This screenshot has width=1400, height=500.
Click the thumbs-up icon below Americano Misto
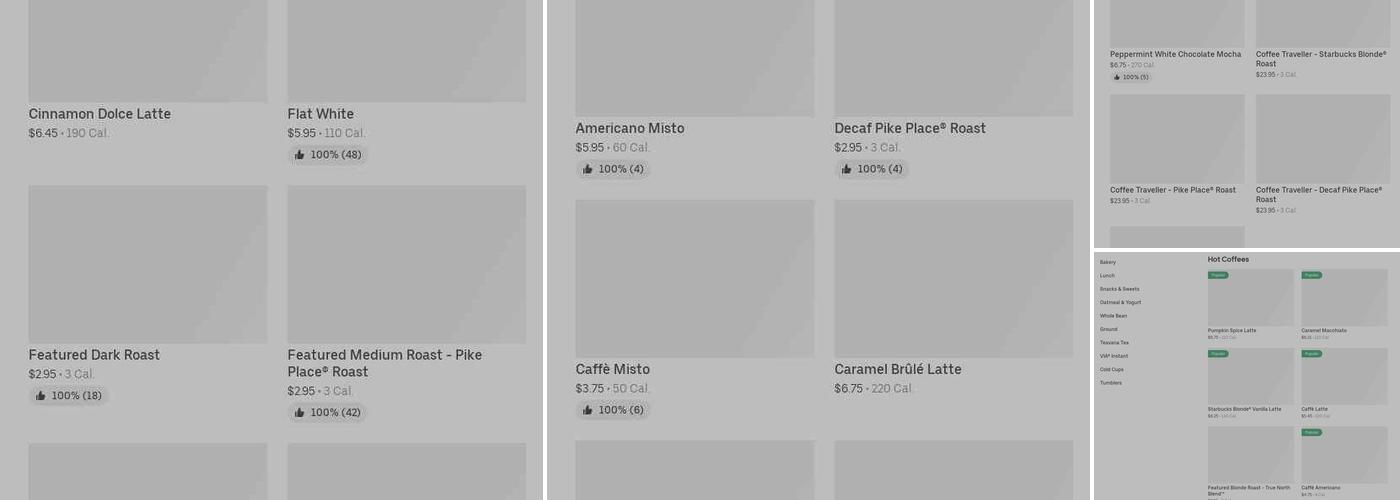point(587,170)
